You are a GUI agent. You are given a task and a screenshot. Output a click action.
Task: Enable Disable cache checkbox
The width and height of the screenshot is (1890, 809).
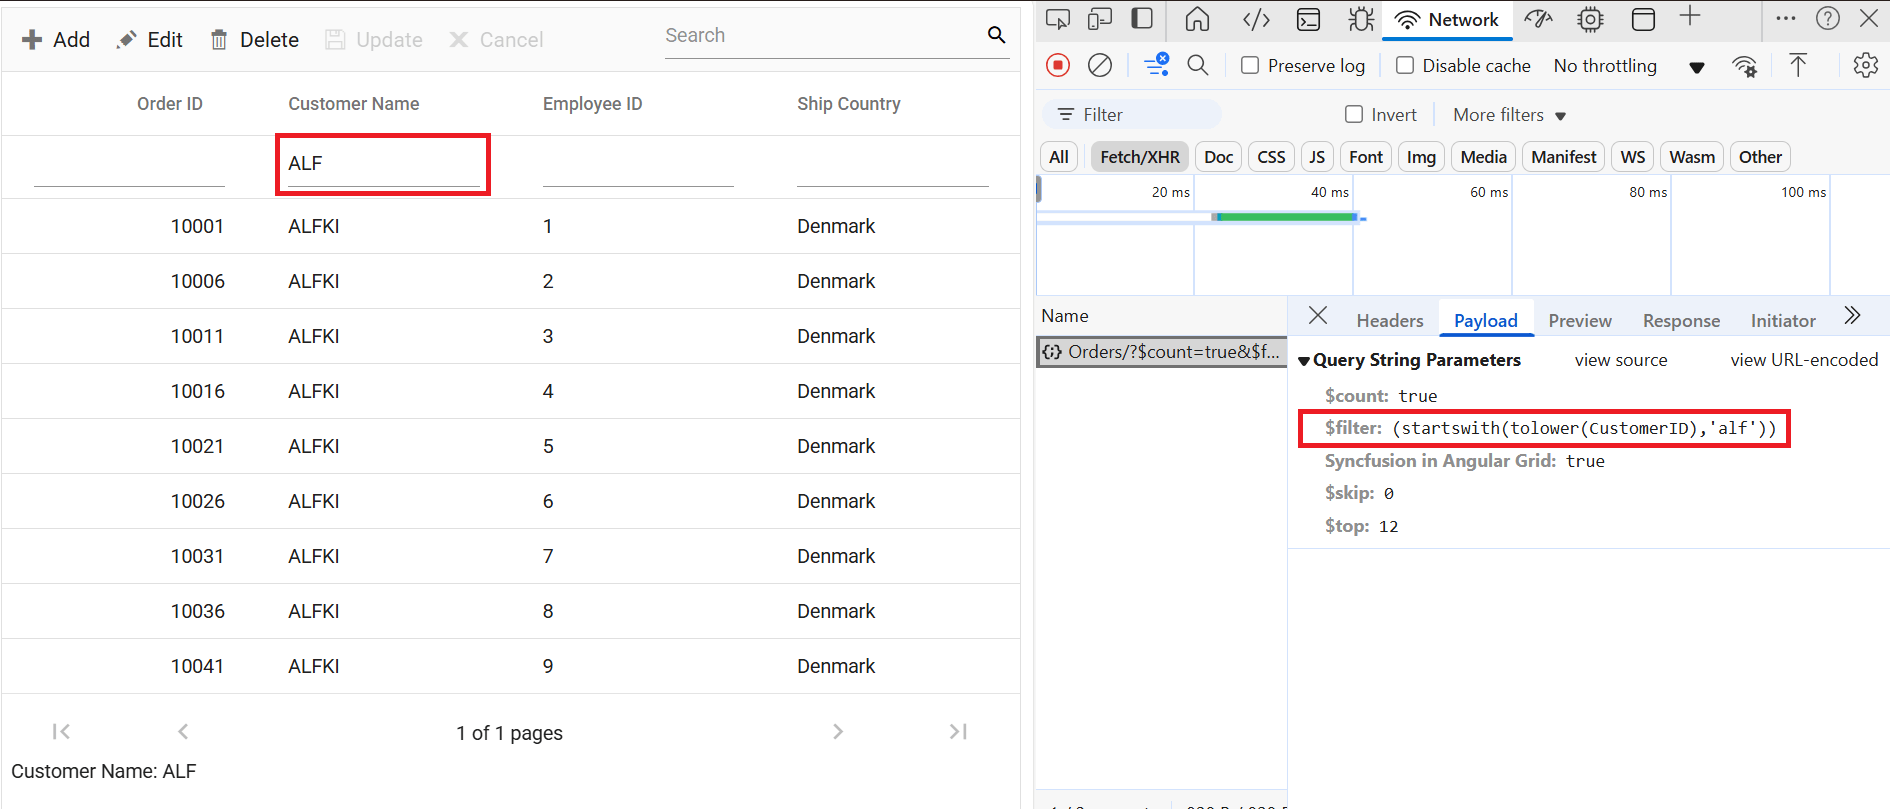coord(1405,65)
